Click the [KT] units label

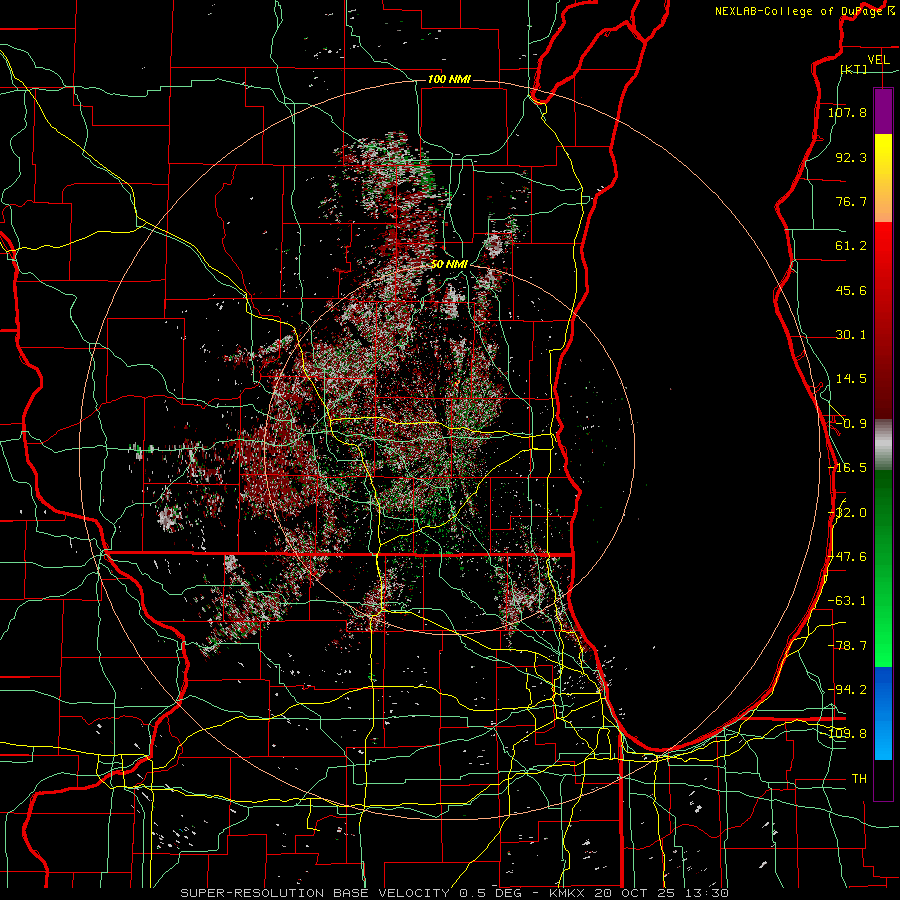point(854,69)
